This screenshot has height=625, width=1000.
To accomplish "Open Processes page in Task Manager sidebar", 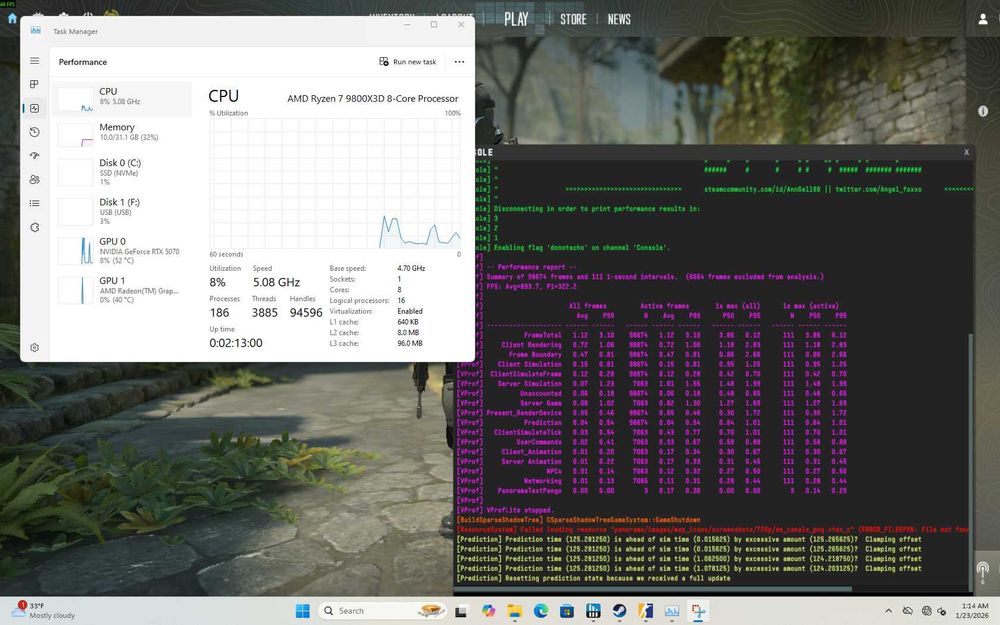I will point(34,84).
